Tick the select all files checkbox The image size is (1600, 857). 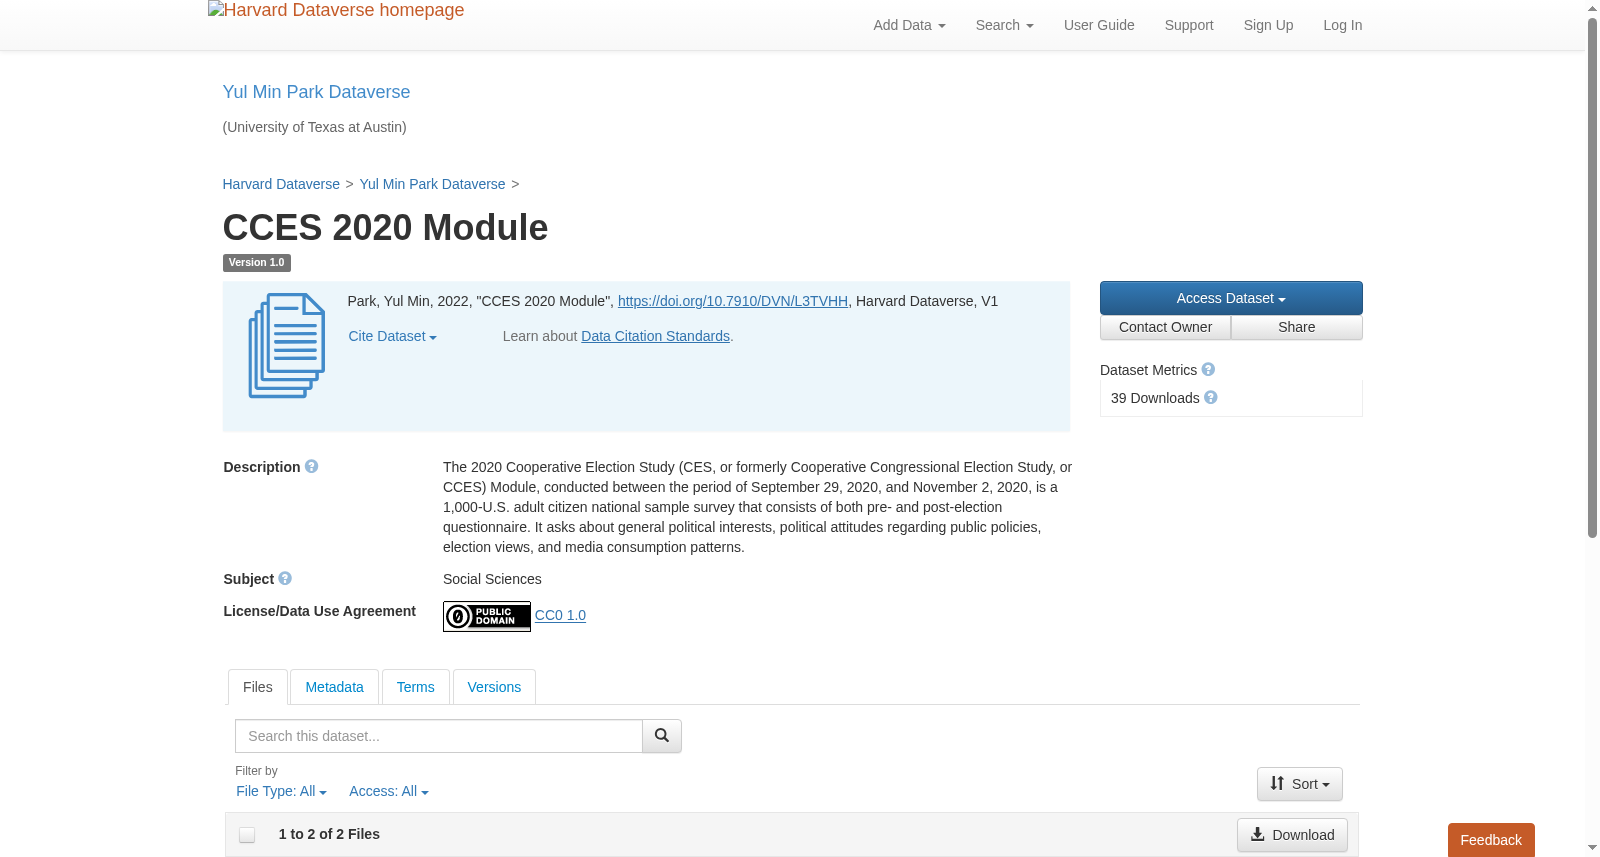pyautogui.click(x=247, y=835)
